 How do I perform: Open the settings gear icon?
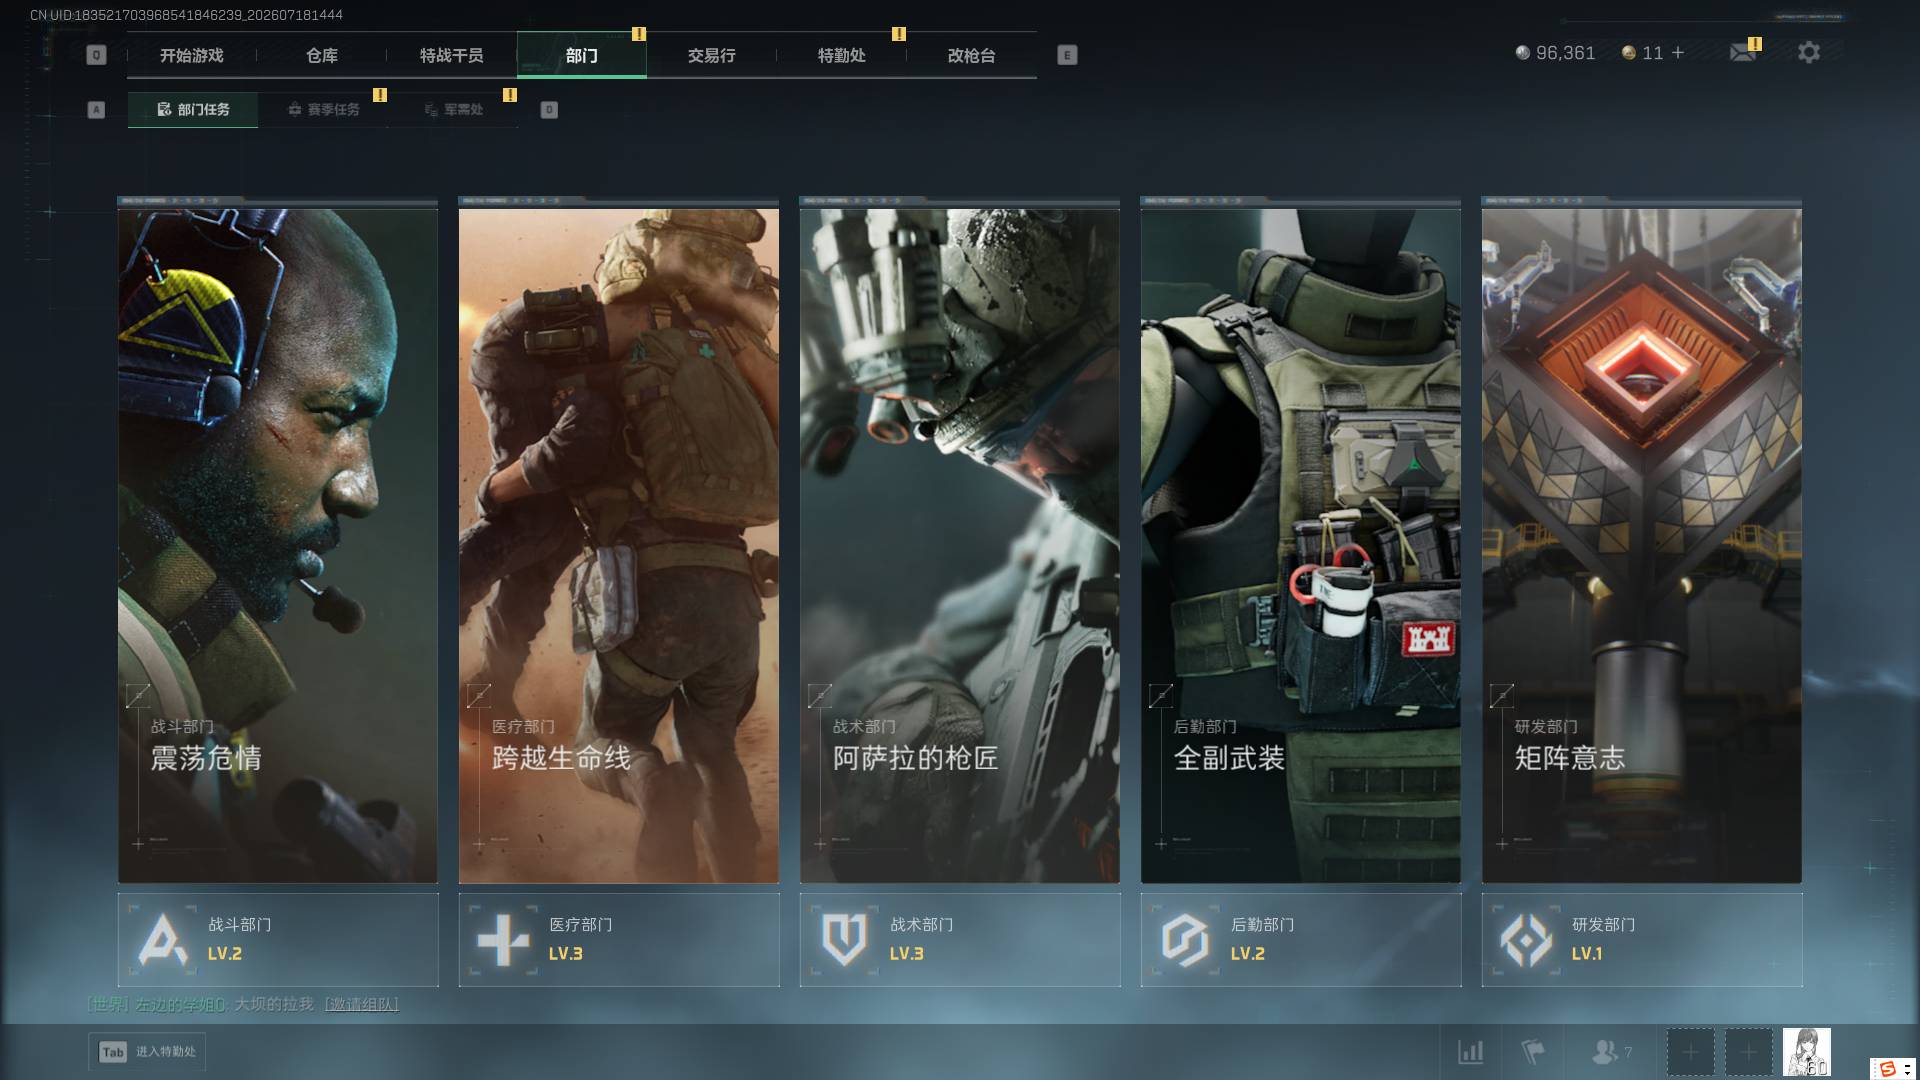pos(1808,52)
